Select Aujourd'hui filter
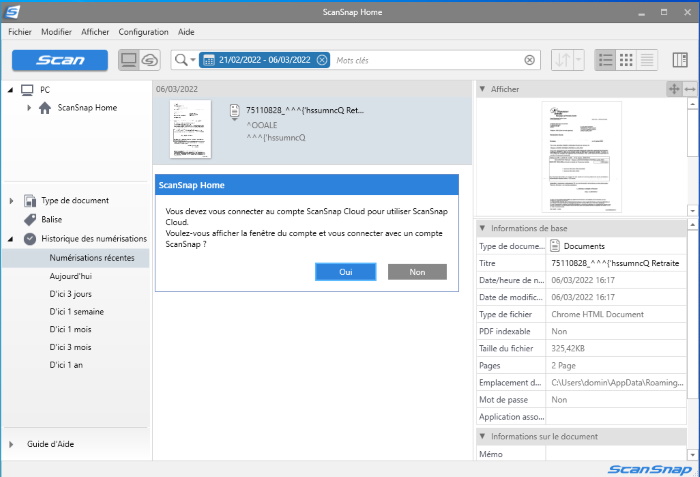The height and width of the screenshot is (477, 700). 71,276
